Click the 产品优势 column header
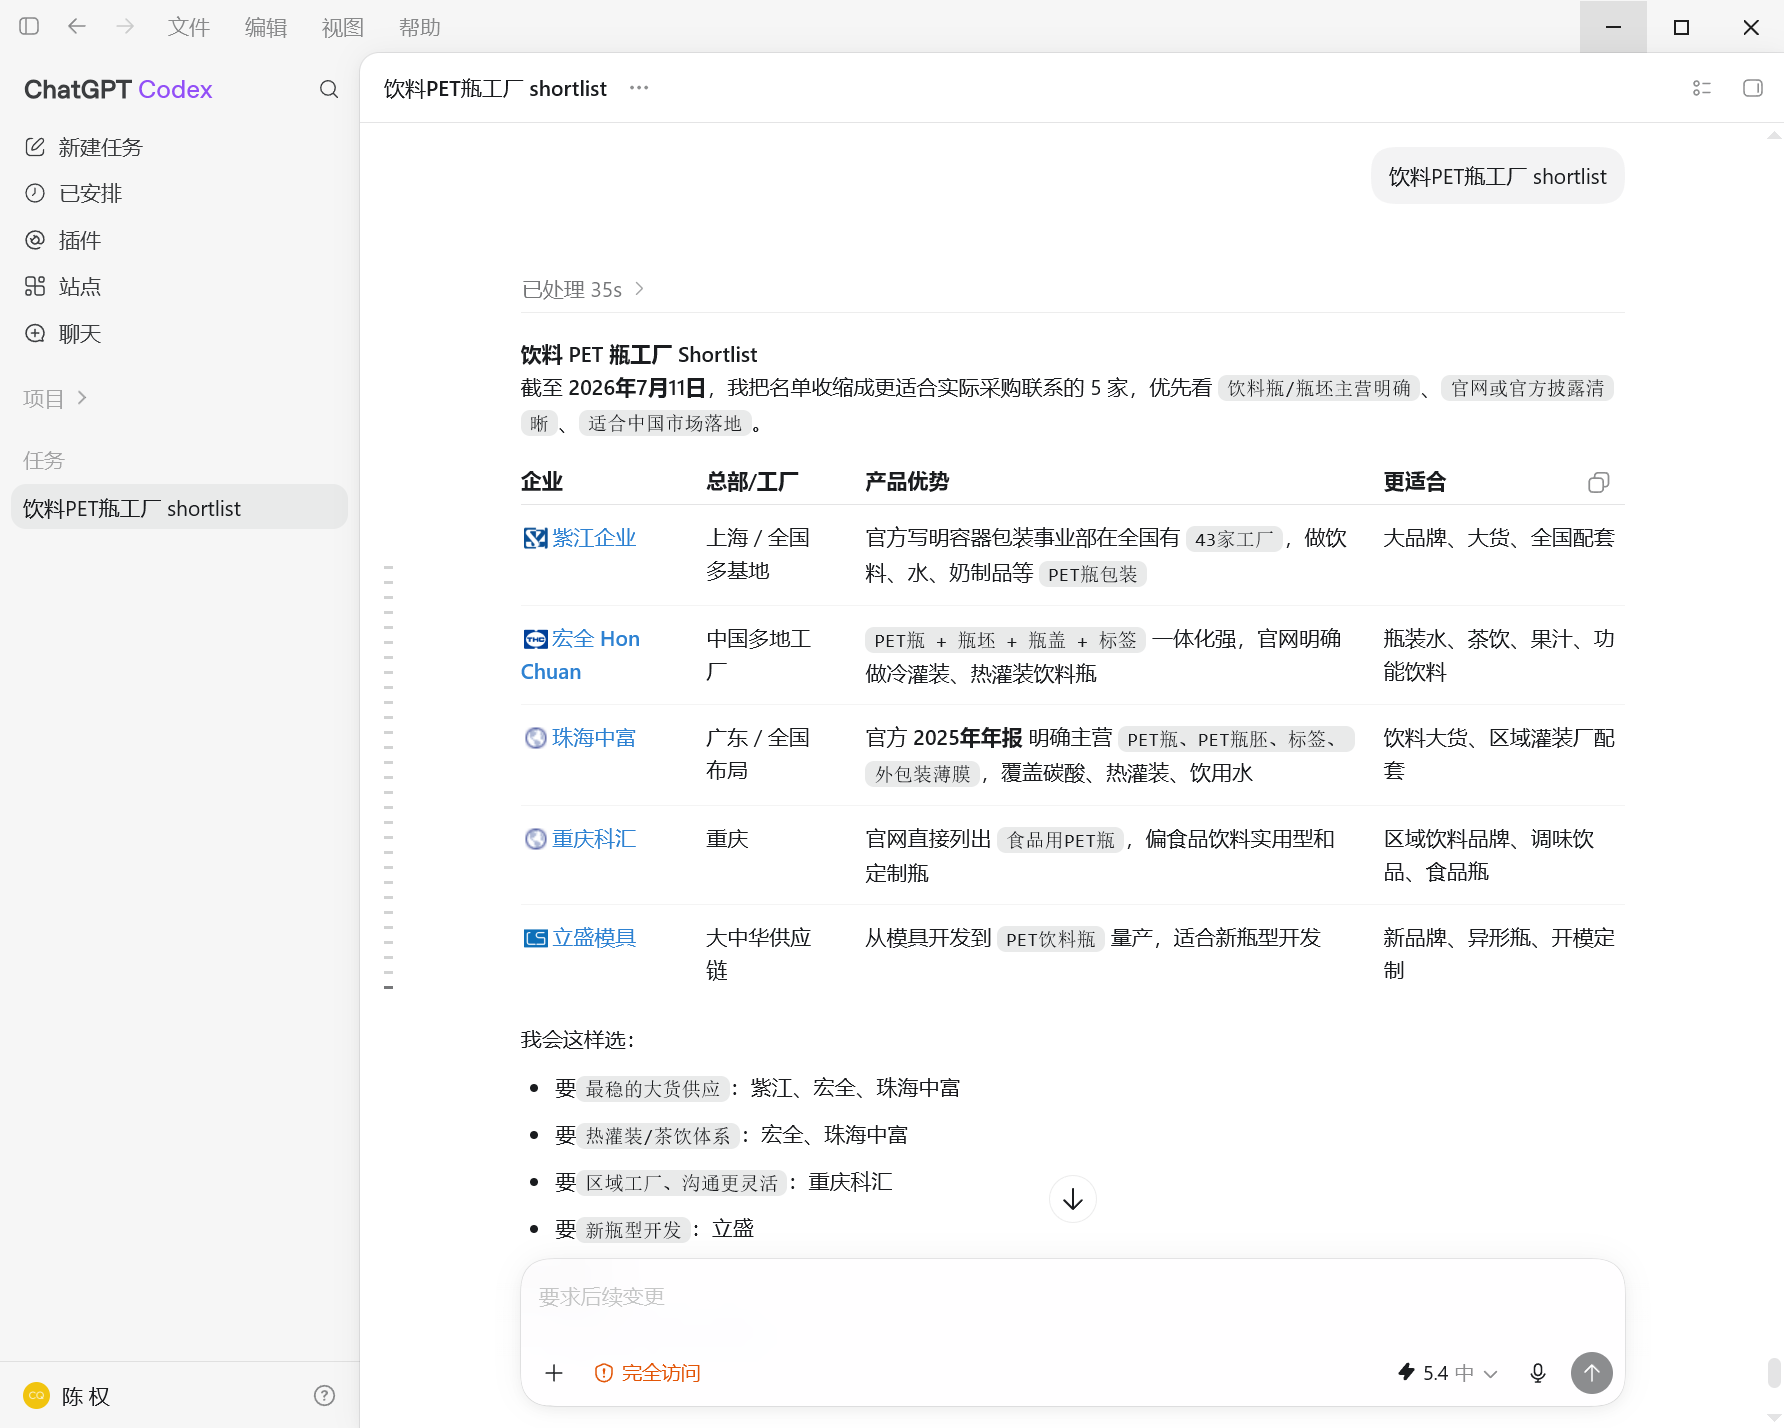 click(x=907, y=482)
